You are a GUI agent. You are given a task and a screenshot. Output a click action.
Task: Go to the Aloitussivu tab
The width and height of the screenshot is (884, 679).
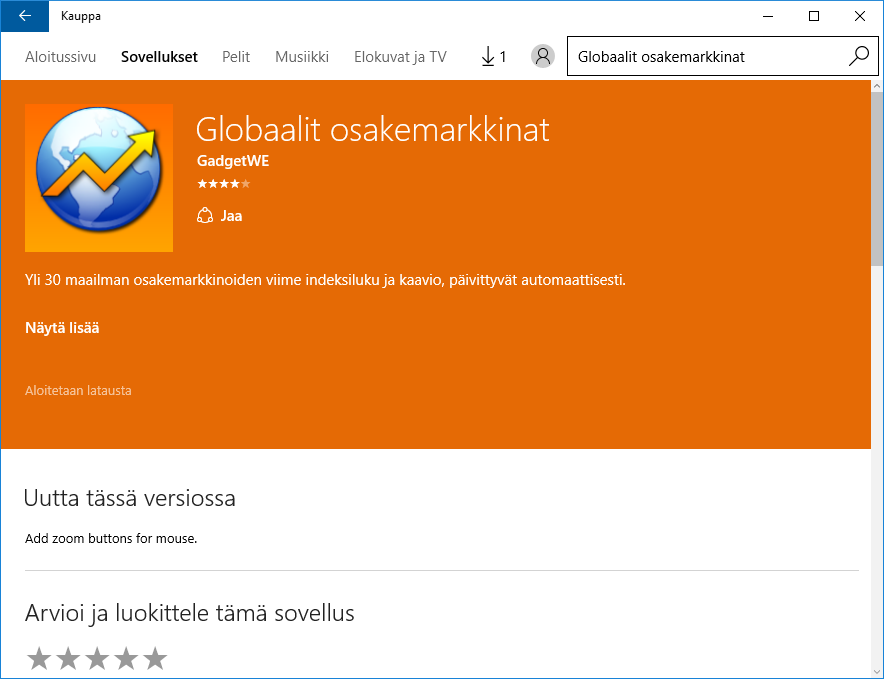click(60, 57)
